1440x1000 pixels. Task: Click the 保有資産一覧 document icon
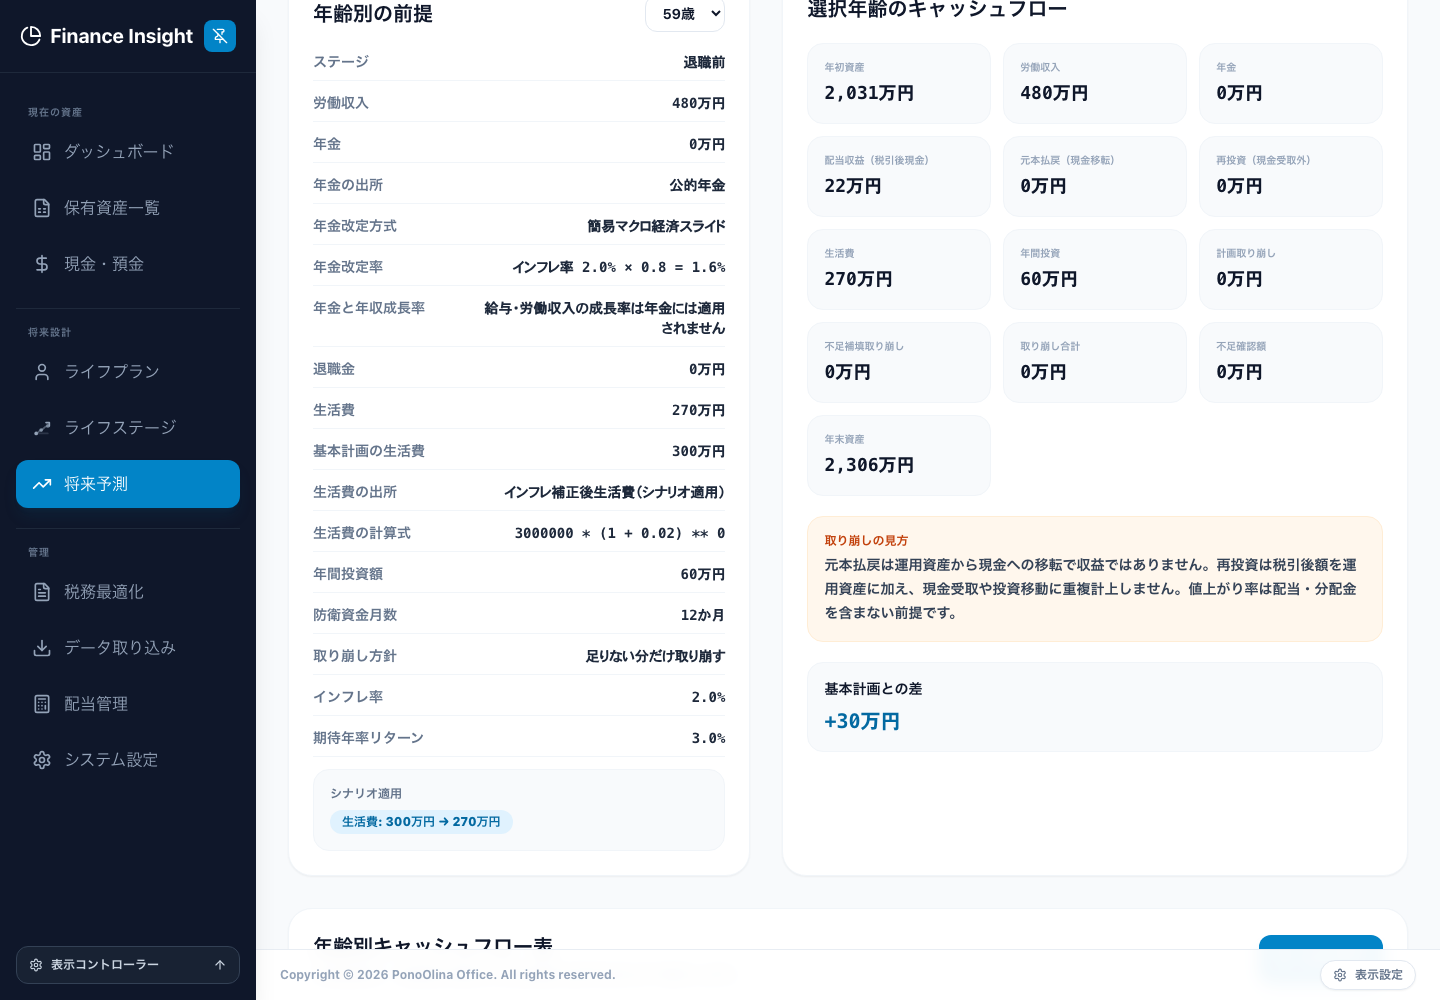click(x=42, y=208)
